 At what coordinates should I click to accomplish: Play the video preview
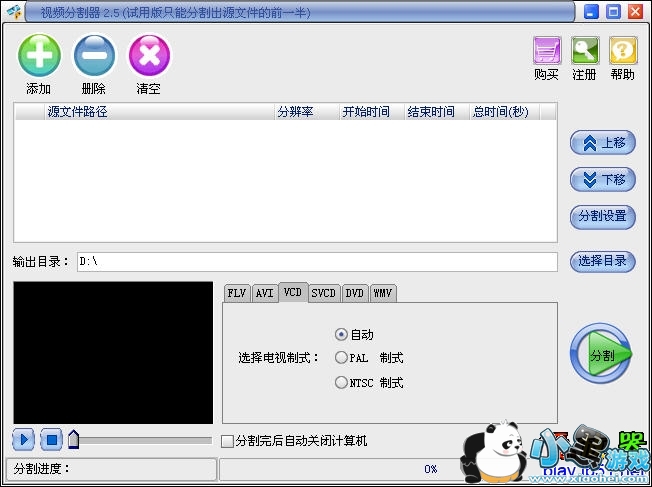23,440
